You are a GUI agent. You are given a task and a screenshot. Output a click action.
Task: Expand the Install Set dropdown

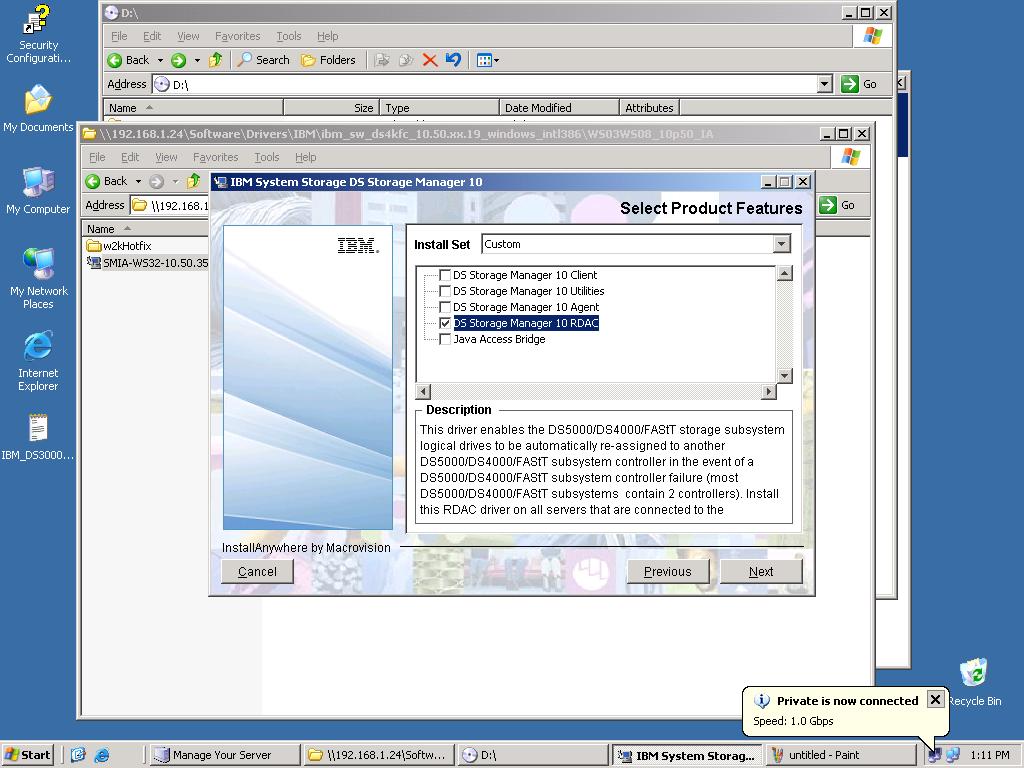tap(781, 244)
